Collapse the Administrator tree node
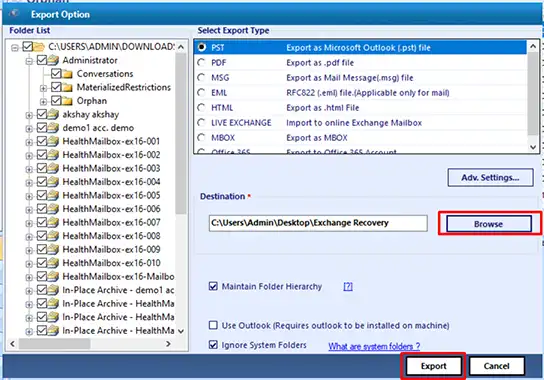544x380 pixels. pyautogui.click(x=29, y=61)
